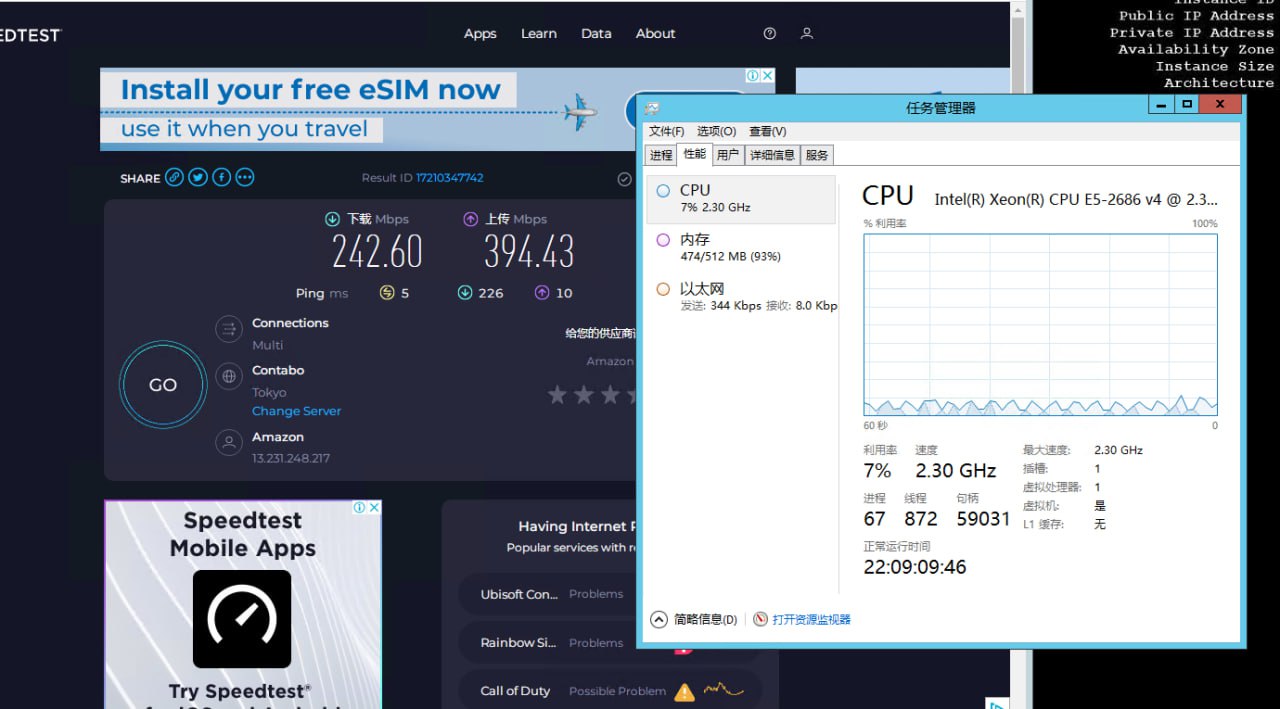1280x709 pixels.
Task: Open the About menu on Speedtest
Action: click(x=655, y=33)
